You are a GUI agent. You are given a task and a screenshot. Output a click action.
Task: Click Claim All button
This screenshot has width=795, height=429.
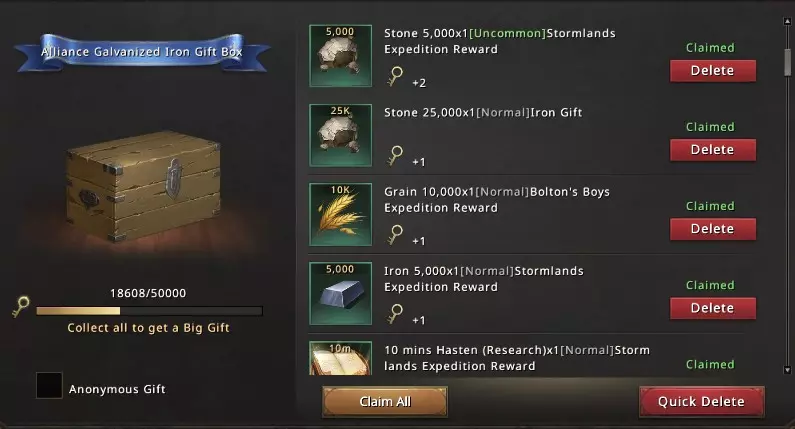coord(385,402)
